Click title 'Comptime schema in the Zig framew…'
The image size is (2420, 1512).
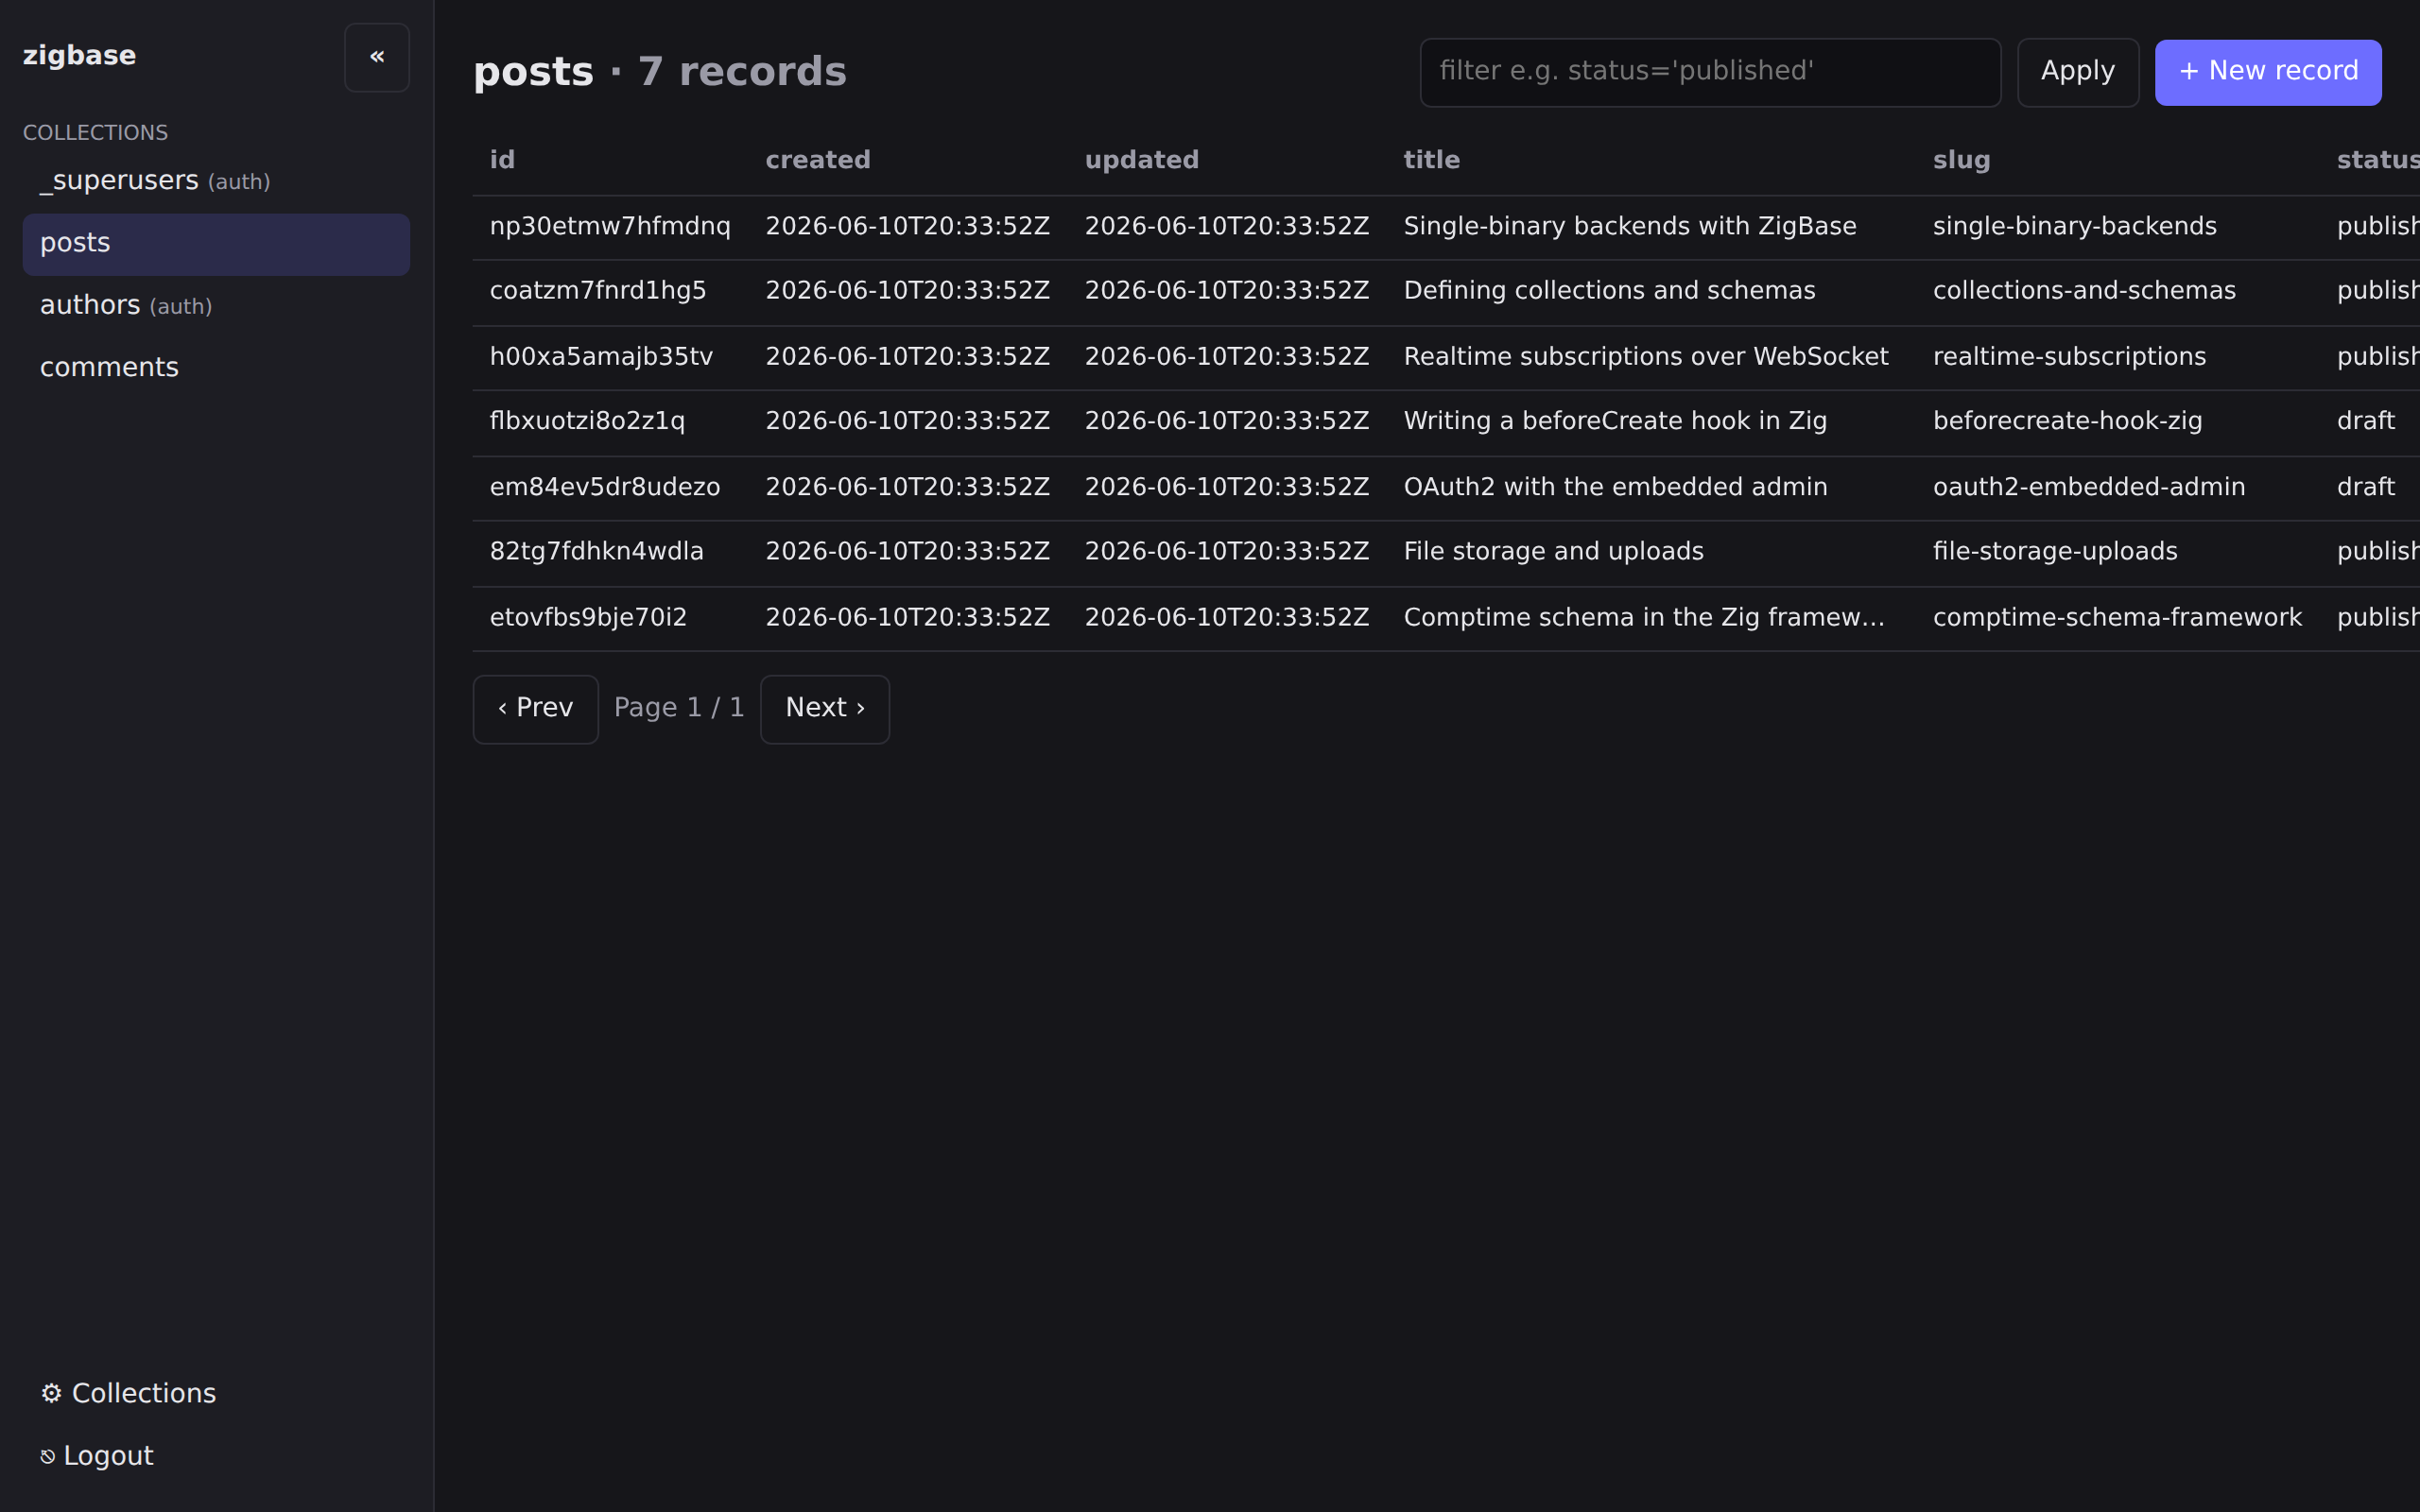(x=1643, y=618)
